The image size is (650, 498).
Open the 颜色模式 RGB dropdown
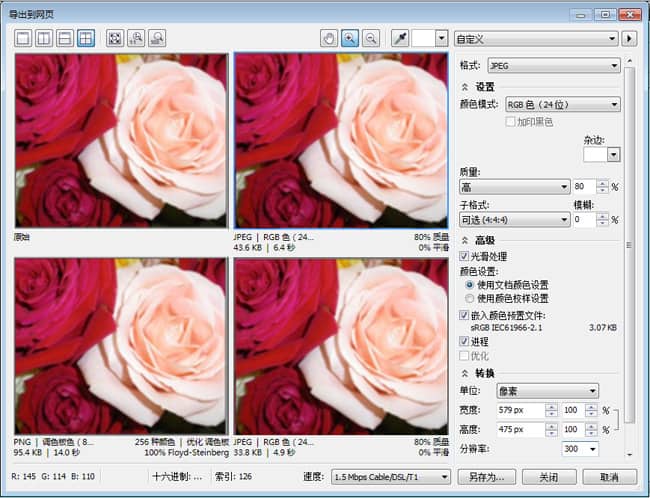pyautogui.click(x=563, y=104)
